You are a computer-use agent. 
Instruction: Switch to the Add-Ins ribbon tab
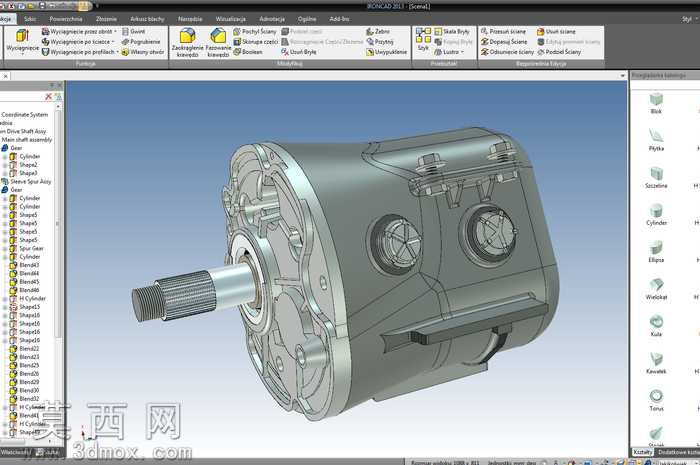coord(339,19)
